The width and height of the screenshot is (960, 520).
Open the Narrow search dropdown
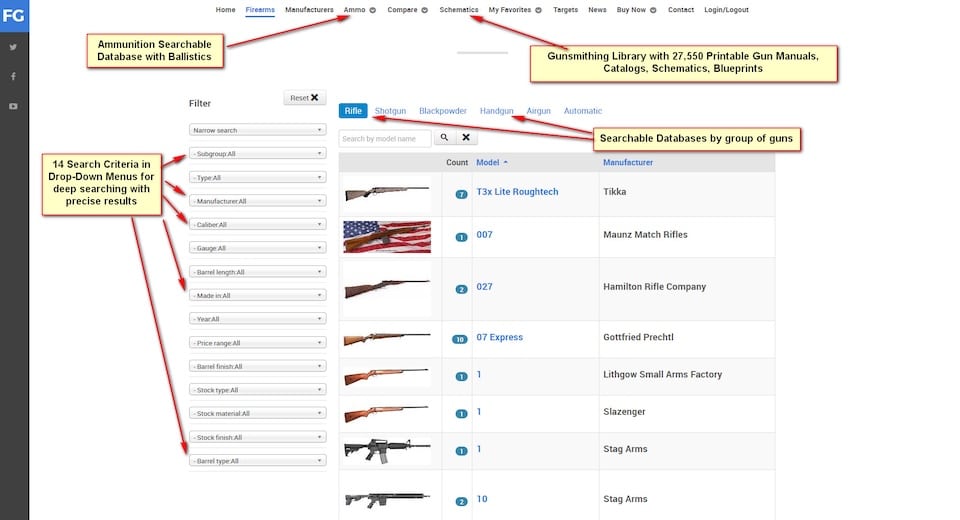pyautogui.click(x=257, y=130)
